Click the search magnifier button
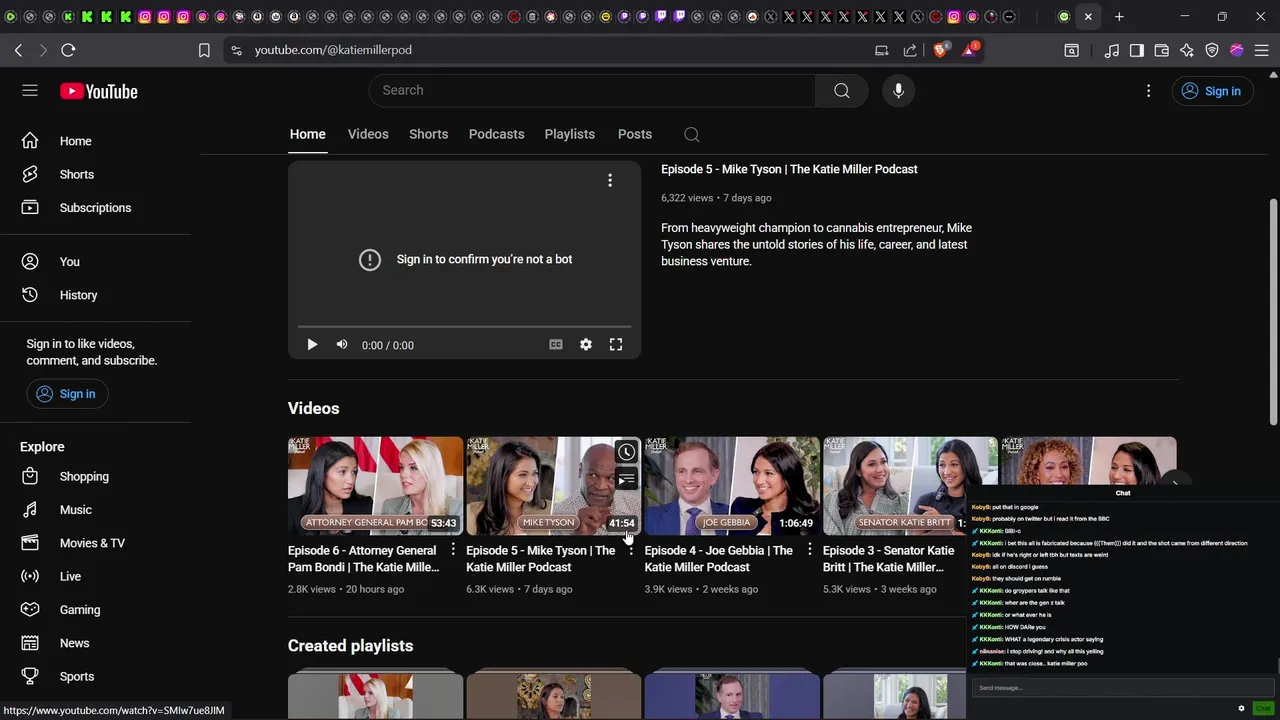This screenshot has width=1280, height=720. tap(842, 90)
